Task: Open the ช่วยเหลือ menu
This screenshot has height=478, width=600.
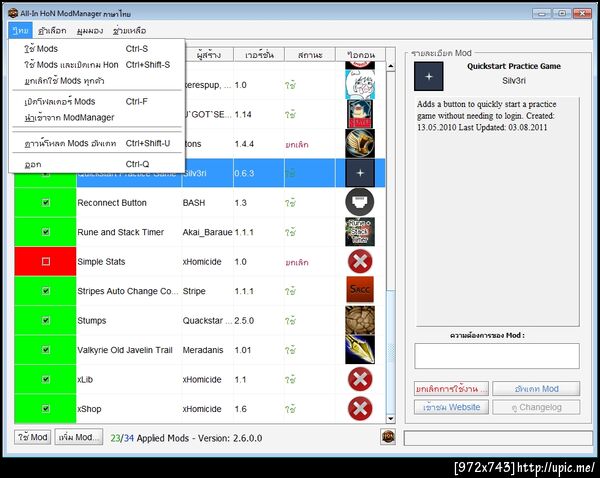Action: pyautogui.click(x=130, y=30)
